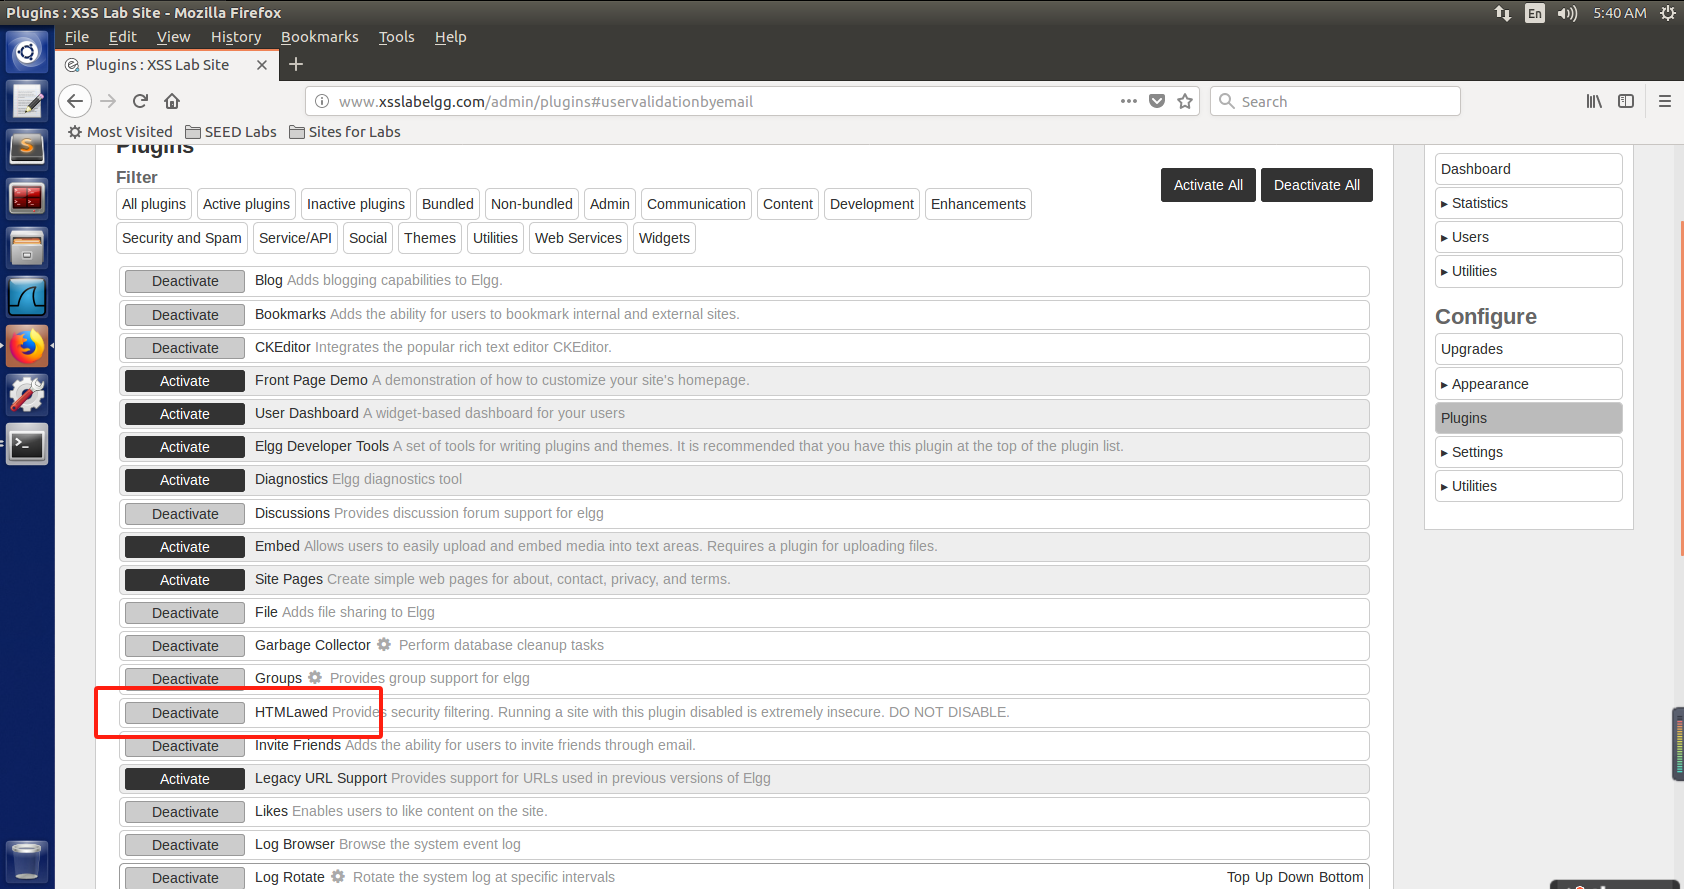Launch Firefox from the dock
1684x889 pixels.
click(27, 347)
